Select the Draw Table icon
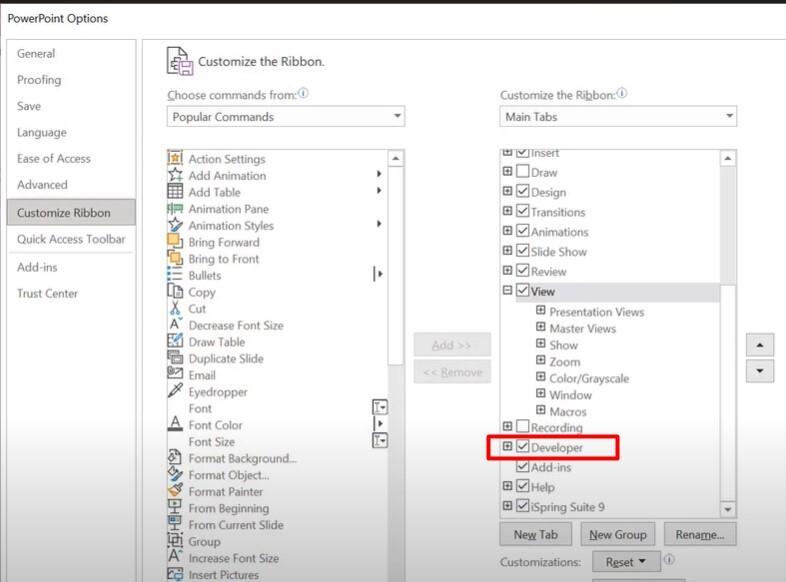 click(175, 341)
